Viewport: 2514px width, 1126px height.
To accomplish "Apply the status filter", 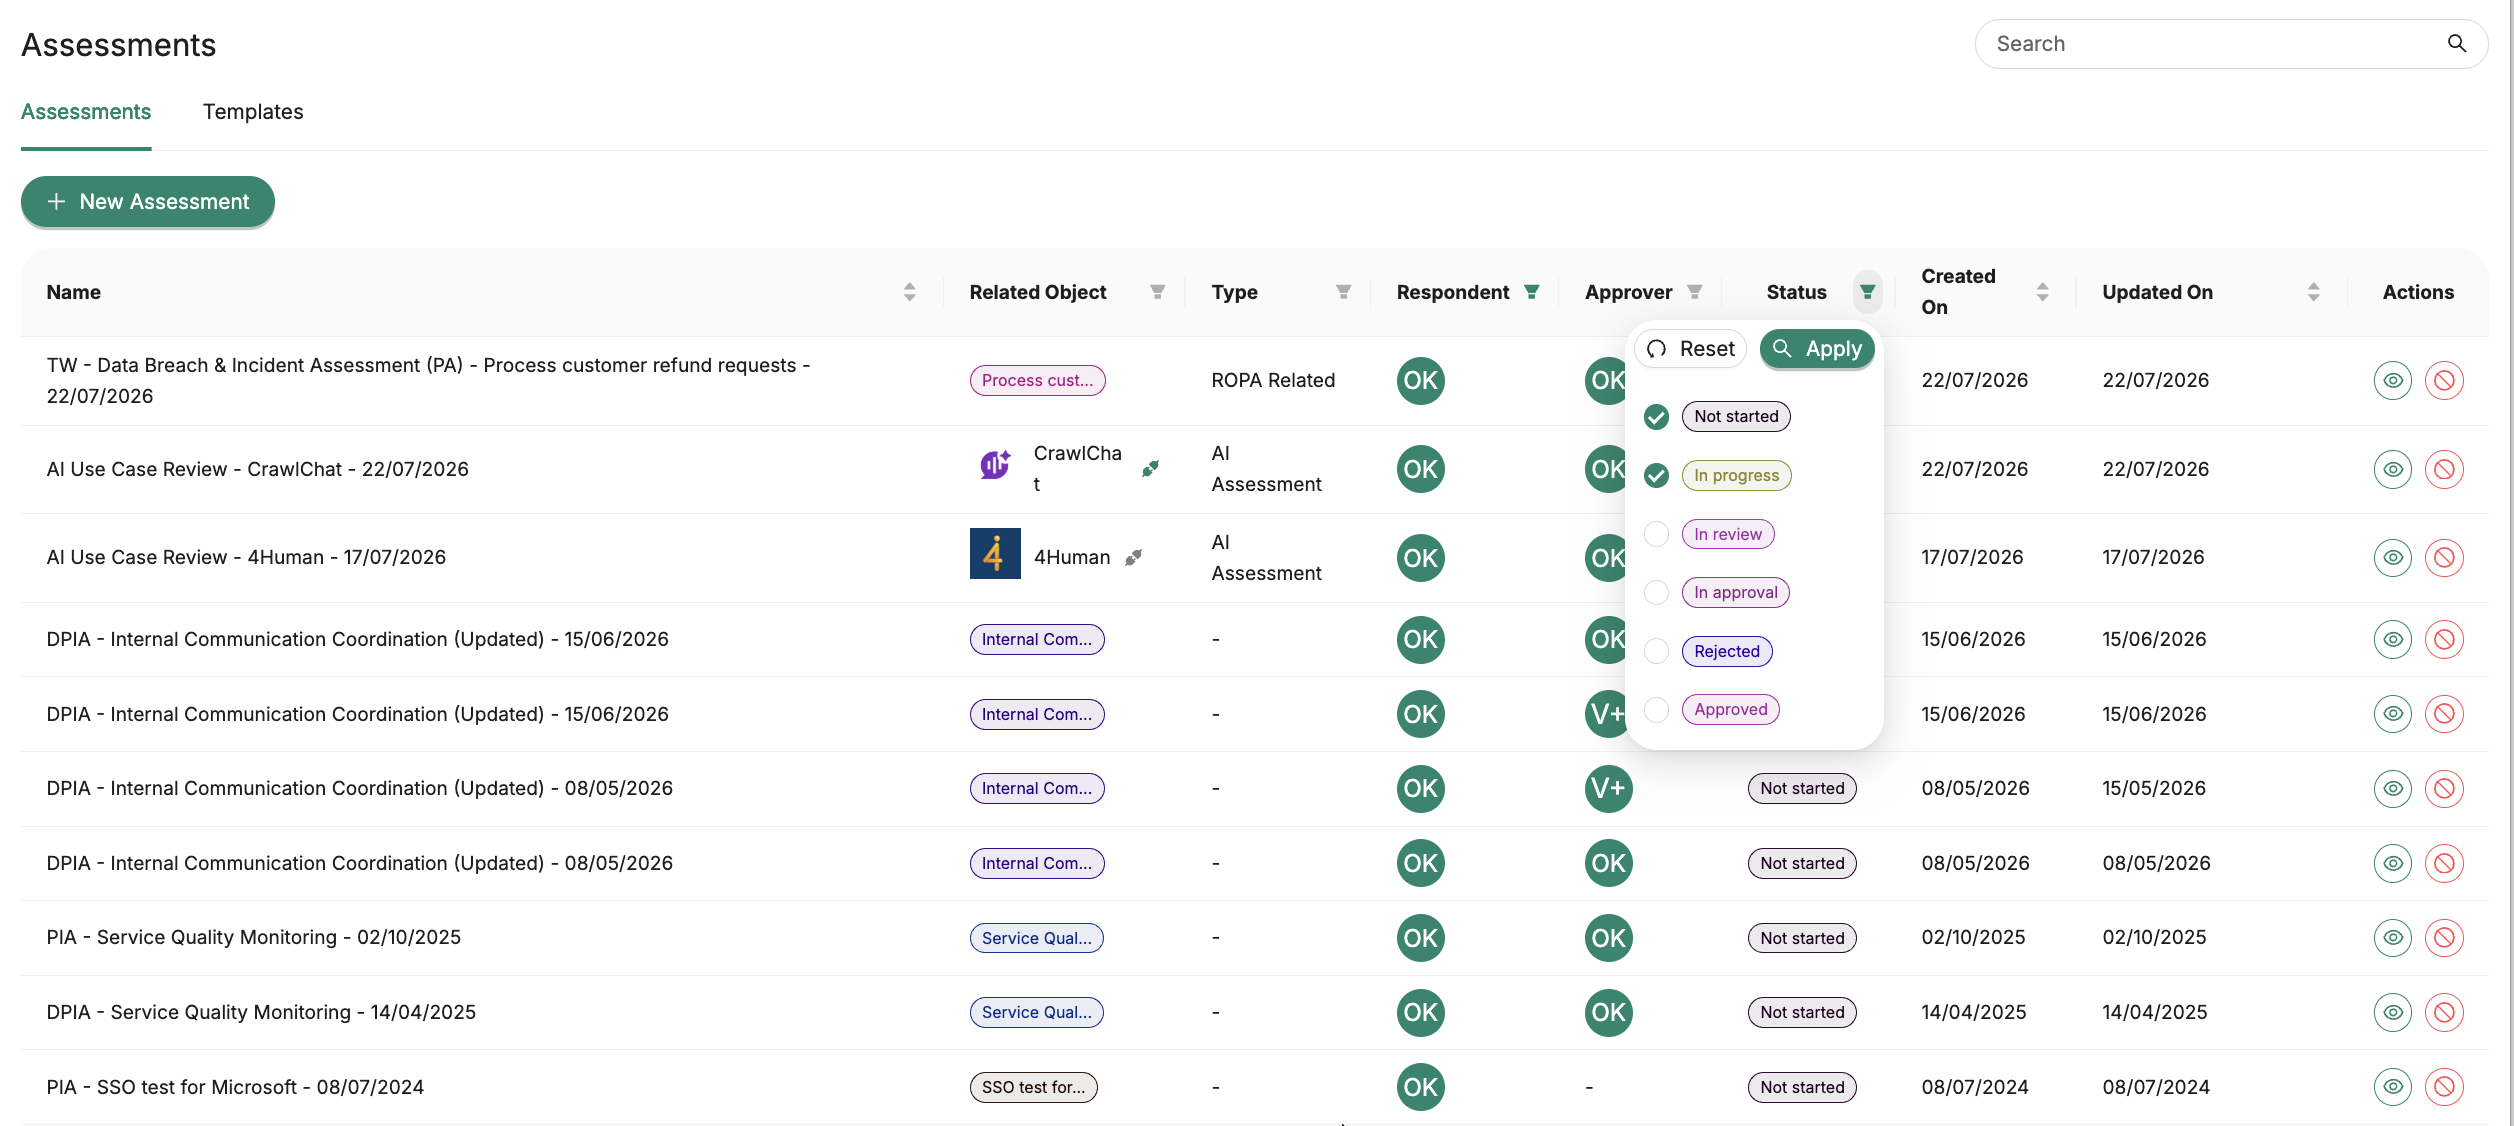I will click(x=1816, y=349).
